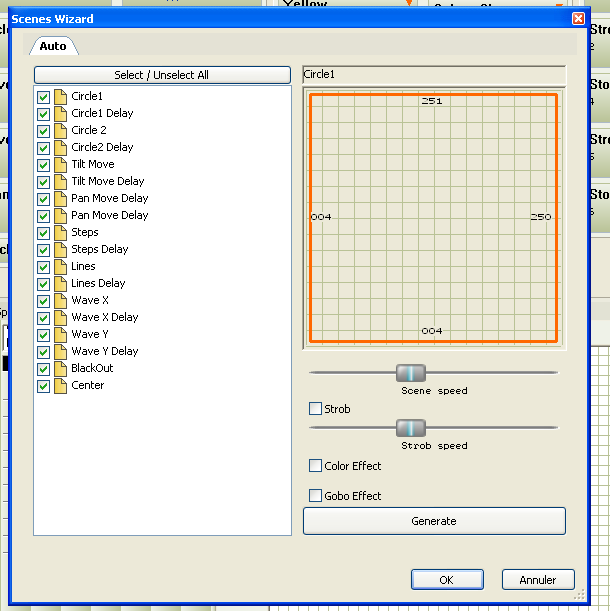The image size is (610, 611).
Task: Click the Wave X Delay file icon
Action: pyautogui.click(x=60, y=318)
